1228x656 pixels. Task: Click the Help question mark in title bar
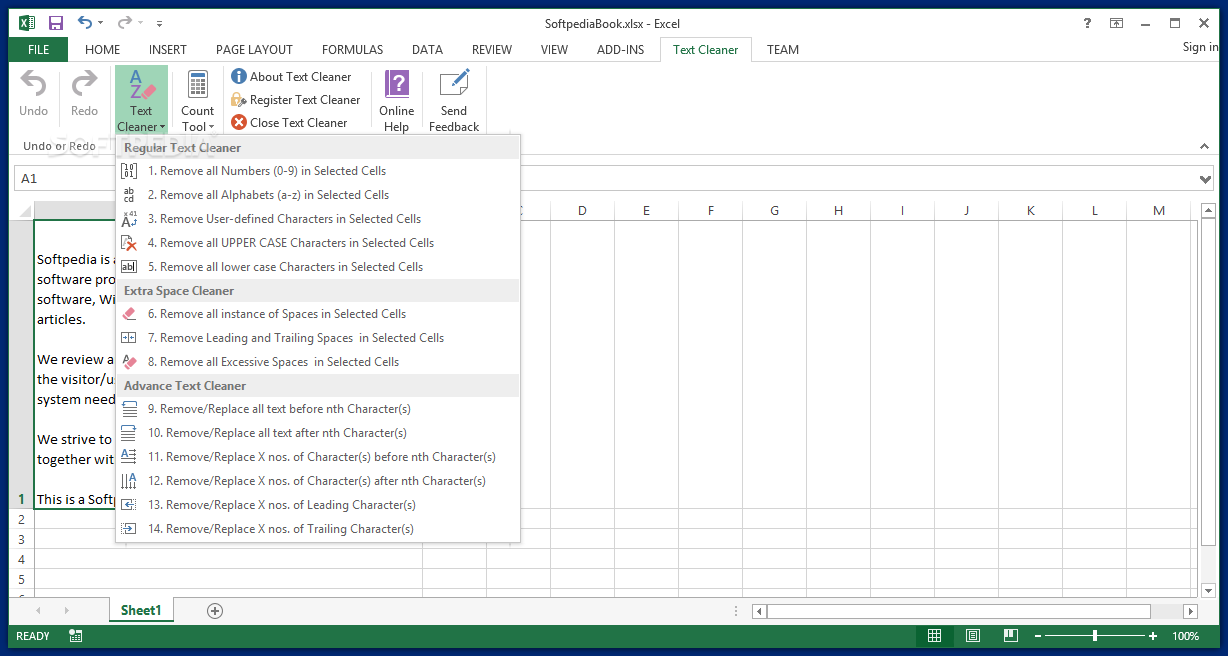1087,23
